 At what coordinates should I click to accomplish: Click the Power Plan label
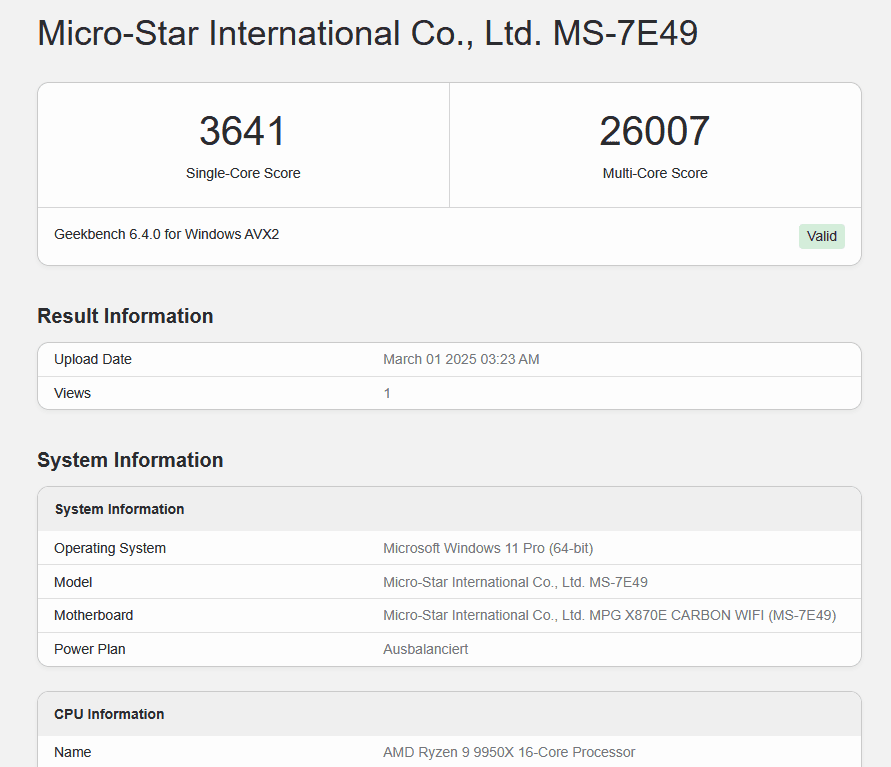89,649
